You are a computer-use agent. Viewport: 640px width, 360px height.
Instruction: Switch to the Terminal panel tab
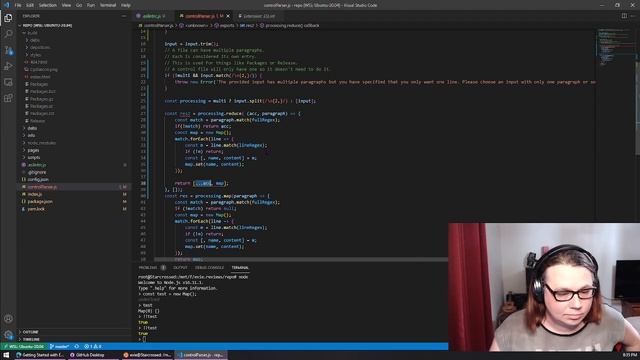[x=240, y=268]
